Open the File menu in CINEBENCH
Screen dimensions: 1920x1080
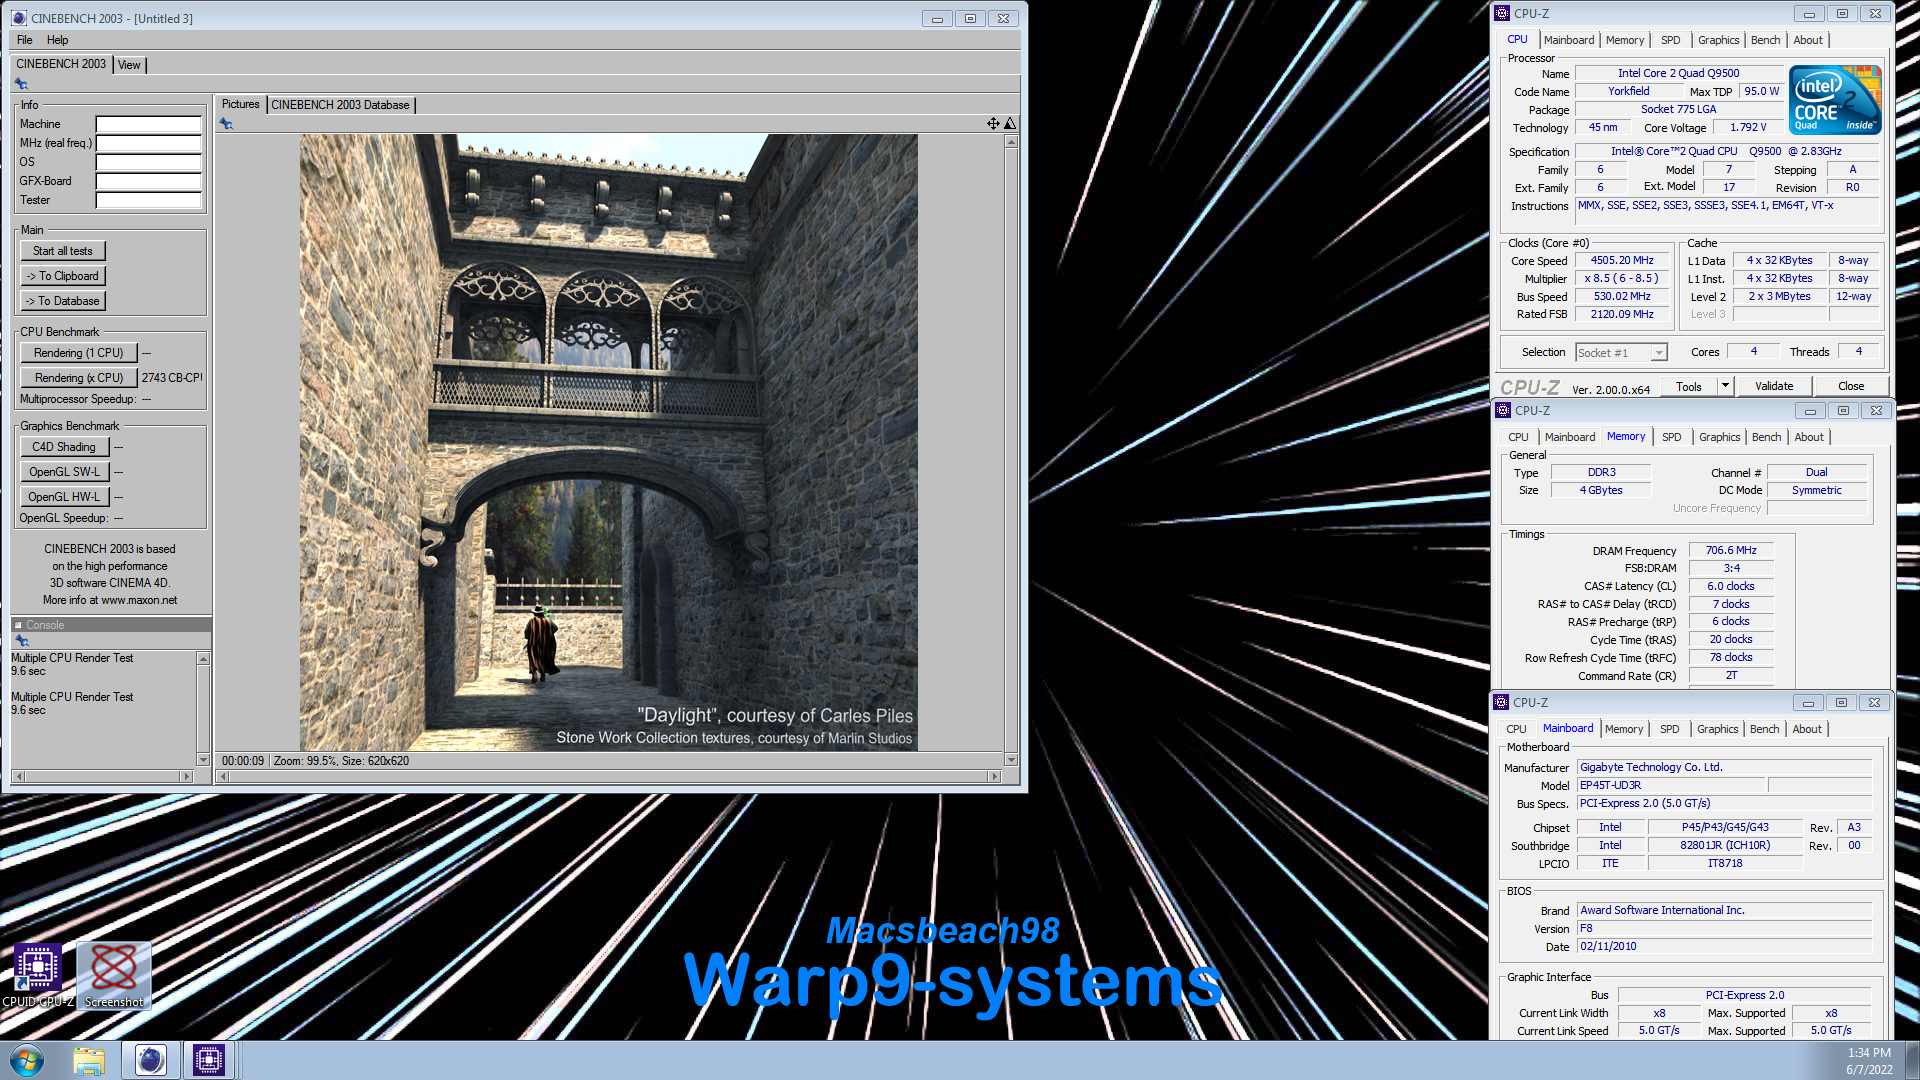click(25, 40)
